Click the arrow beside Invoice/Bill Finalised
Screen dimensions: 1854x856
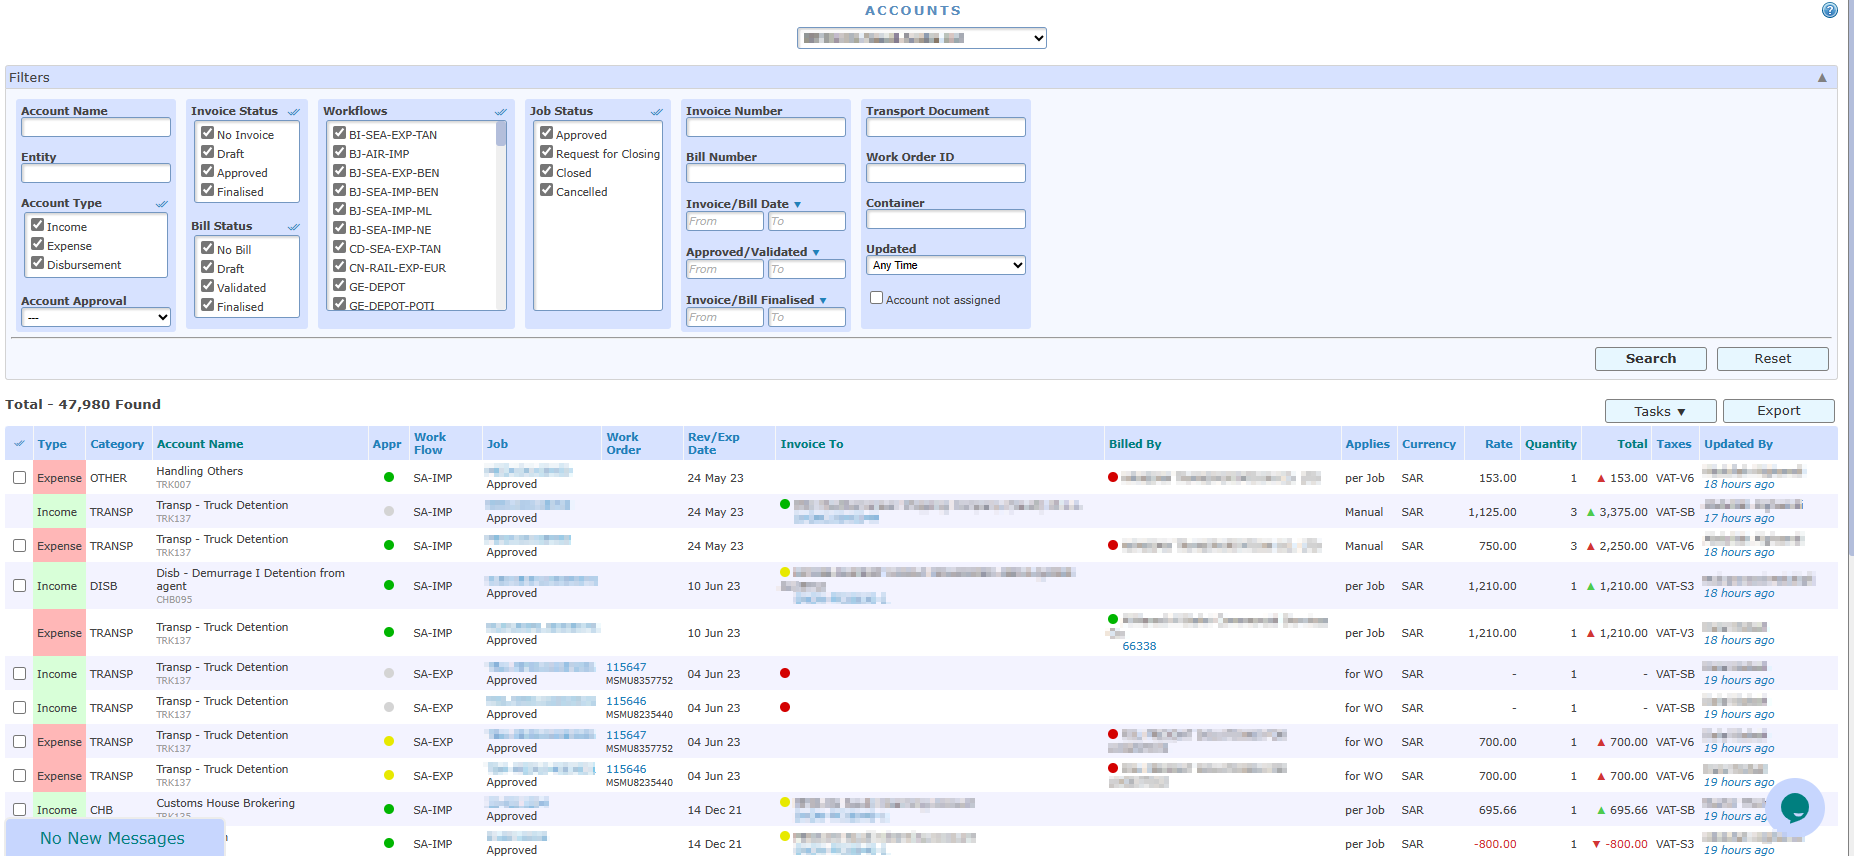coord(823,301)
